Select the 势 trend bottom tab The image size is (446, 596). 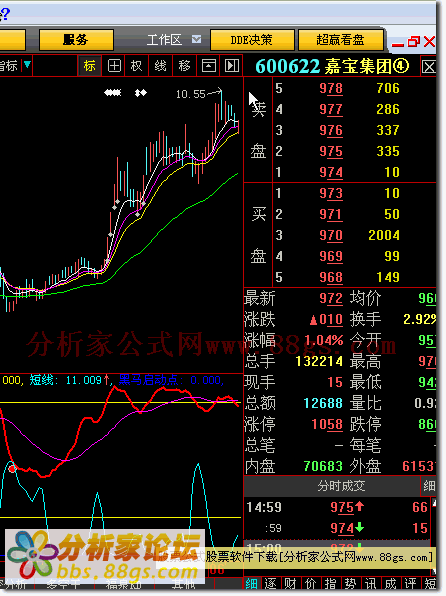tap(350, 583)
